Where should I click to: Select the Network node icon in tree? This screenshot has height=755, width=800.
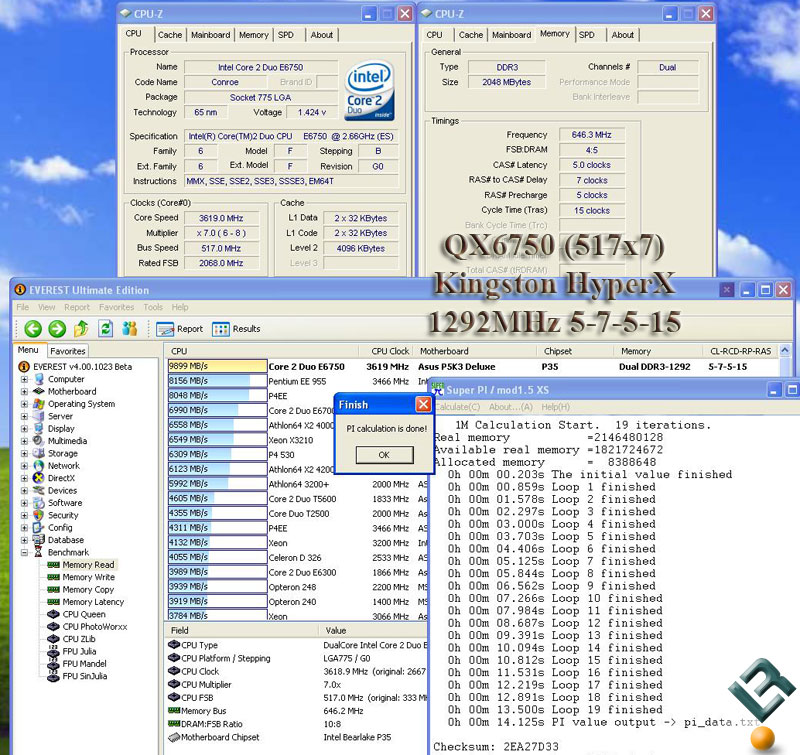point(39,465)
